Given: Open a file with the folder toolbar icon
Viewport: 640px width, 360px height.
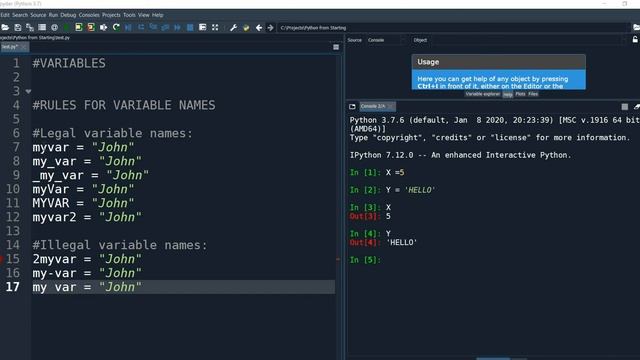Looking at the screenshot, I should click(5, 27).
